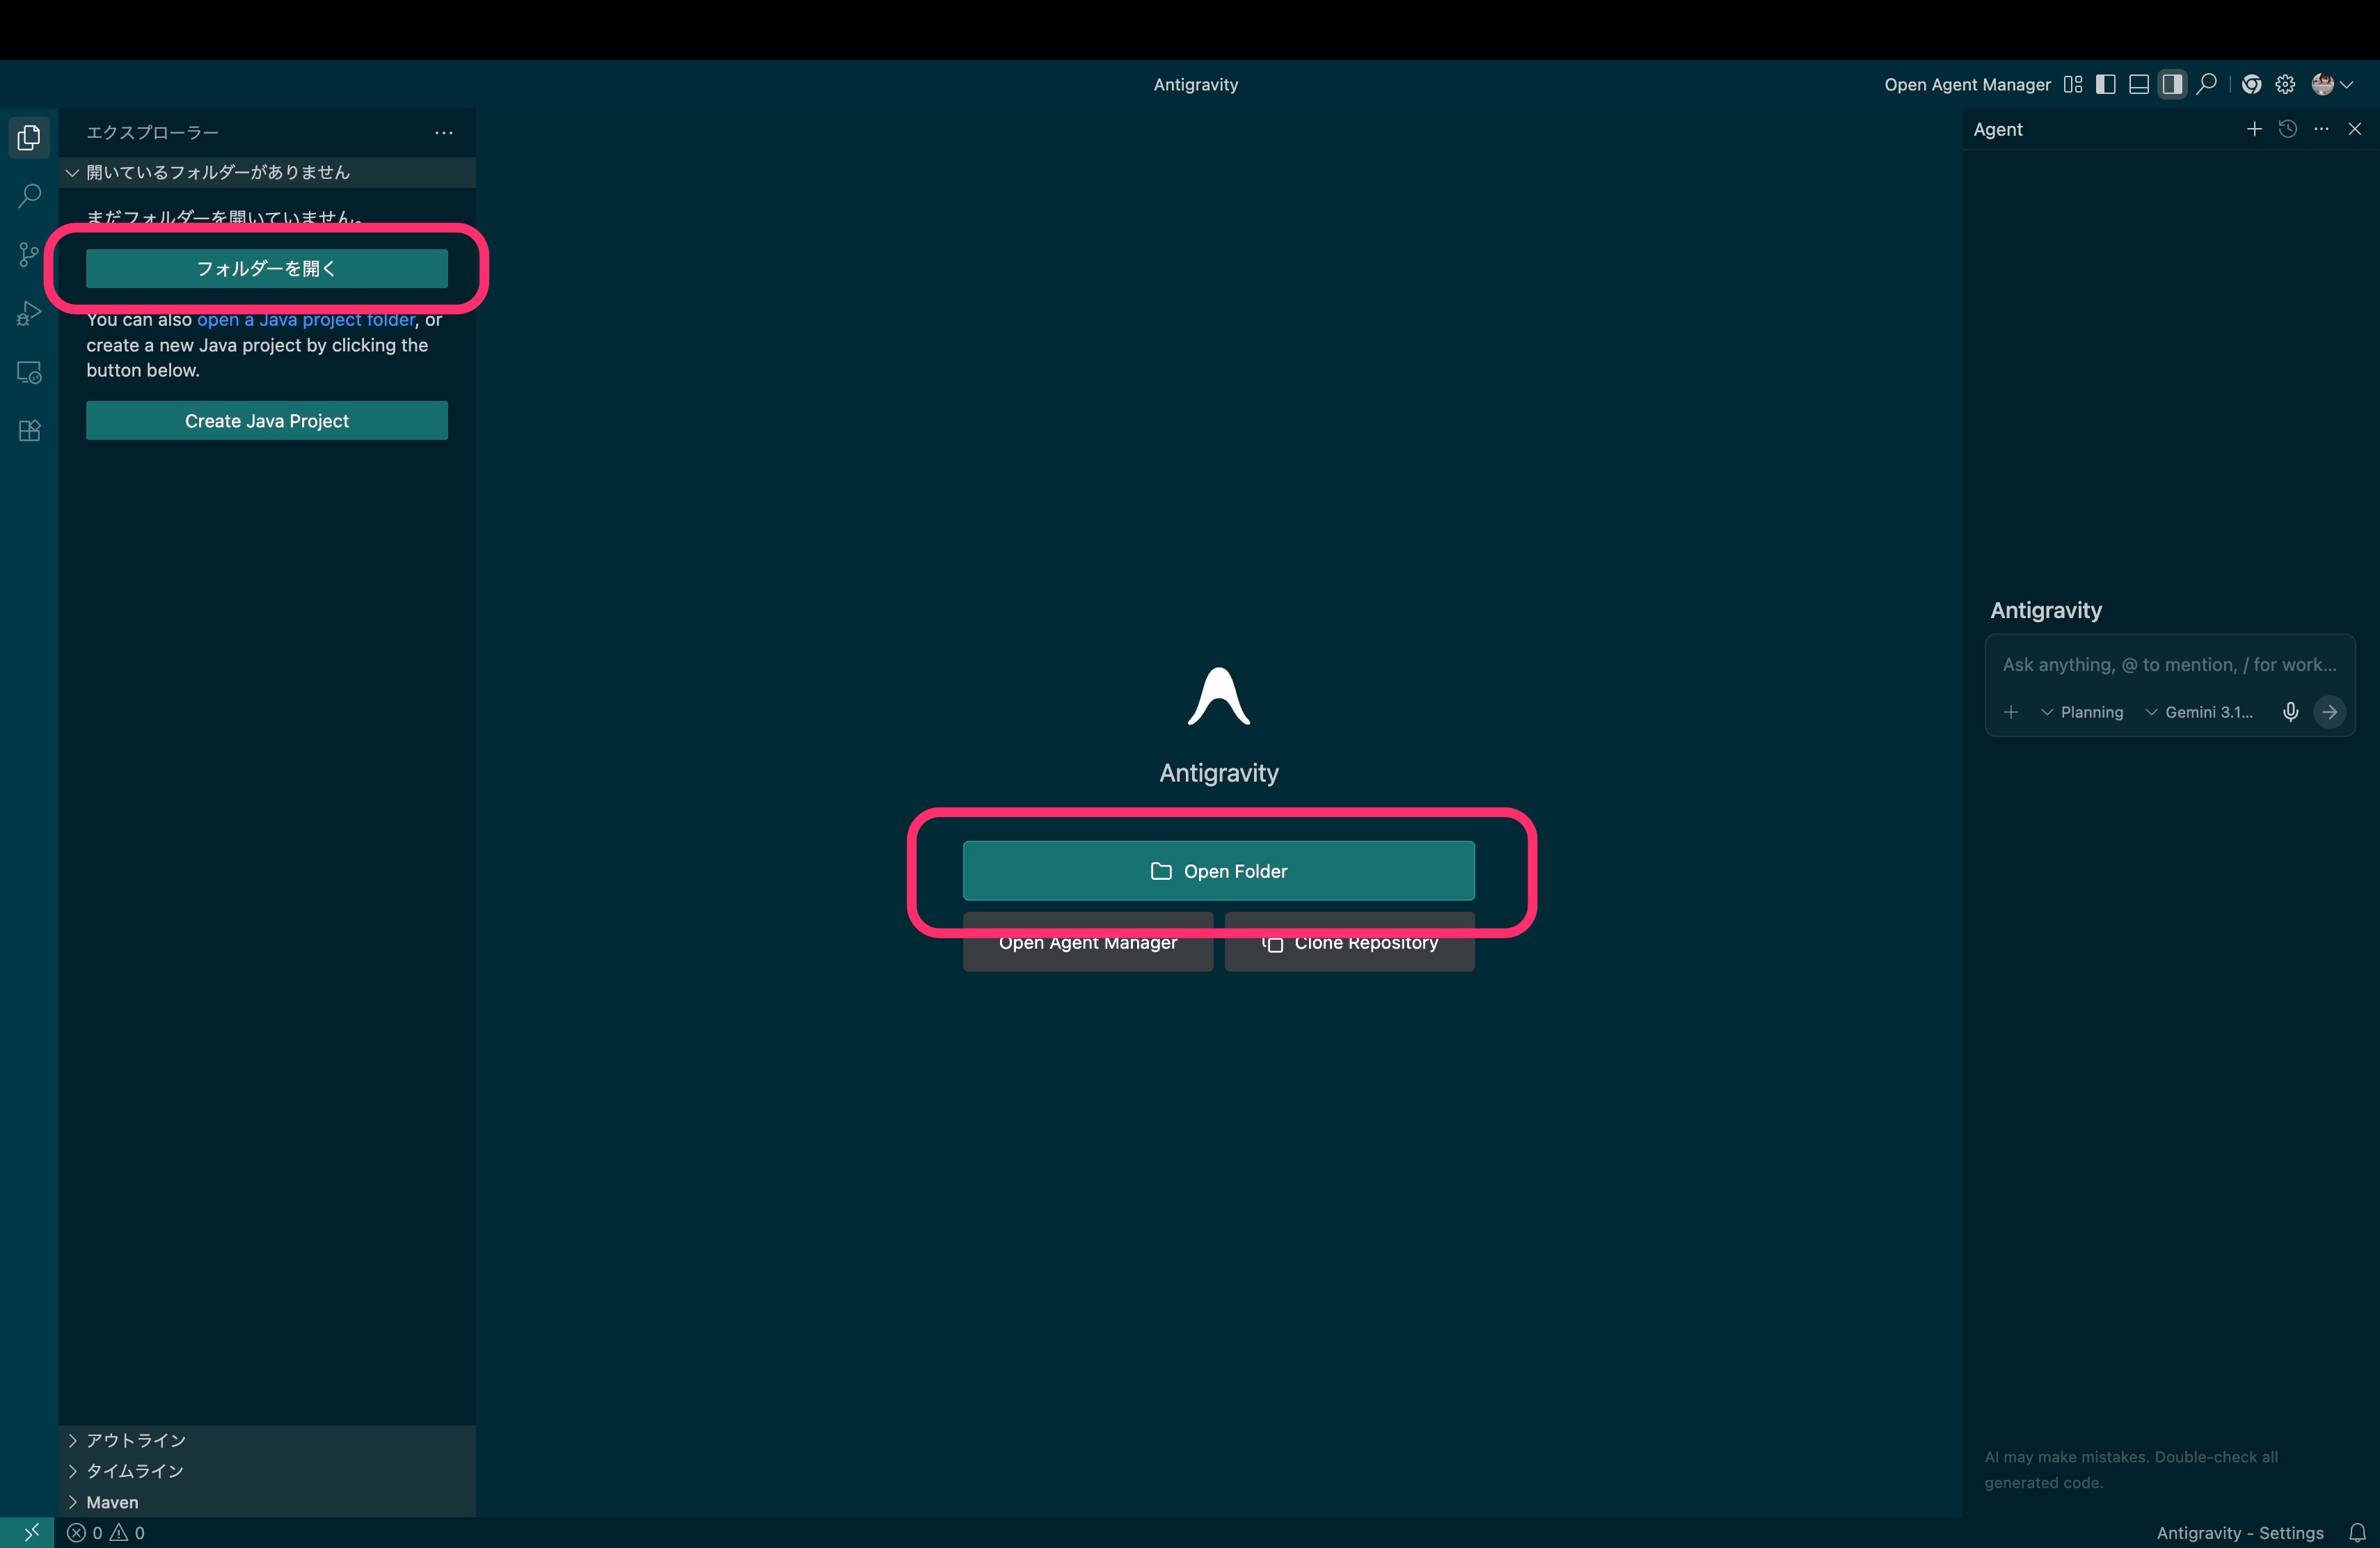The image size is (2380, 1548).
Task: Expand the Maven section
Action: 112,1502
